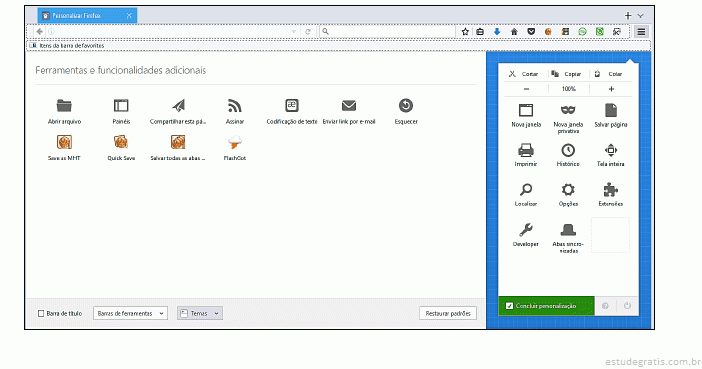Open a new tab with plus button
Screen dimensions: 702x369
(628, 16)
